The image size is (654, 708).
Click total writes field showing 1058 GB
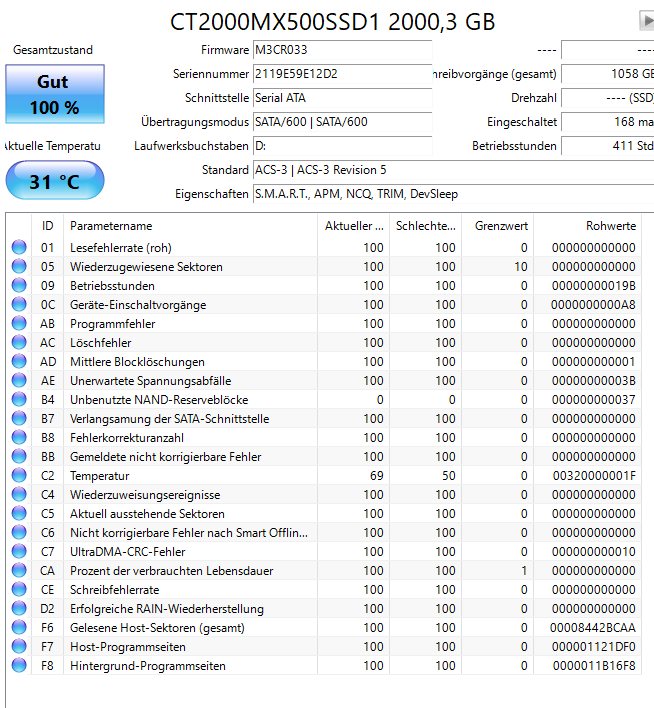click(x=607, y=74)
